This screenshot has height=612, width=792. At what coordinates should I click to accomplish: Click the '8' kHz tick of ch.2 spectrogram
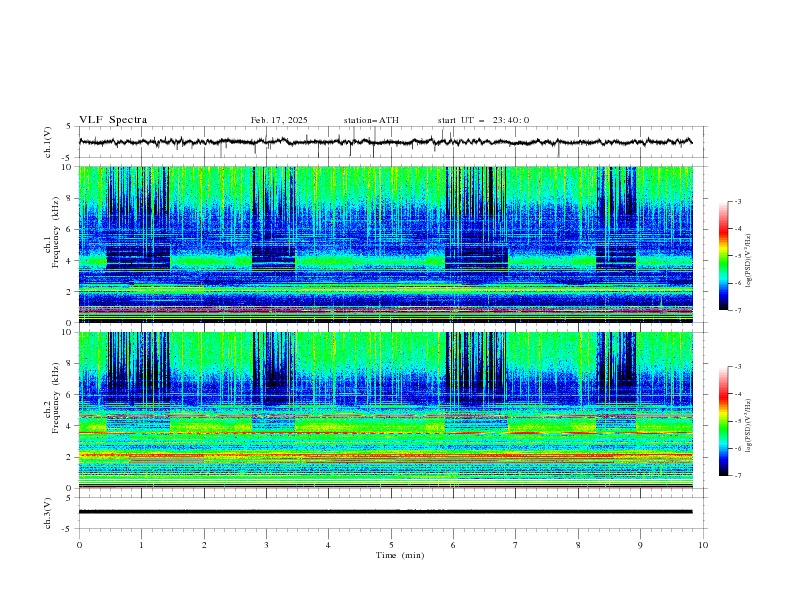[71, 364]
